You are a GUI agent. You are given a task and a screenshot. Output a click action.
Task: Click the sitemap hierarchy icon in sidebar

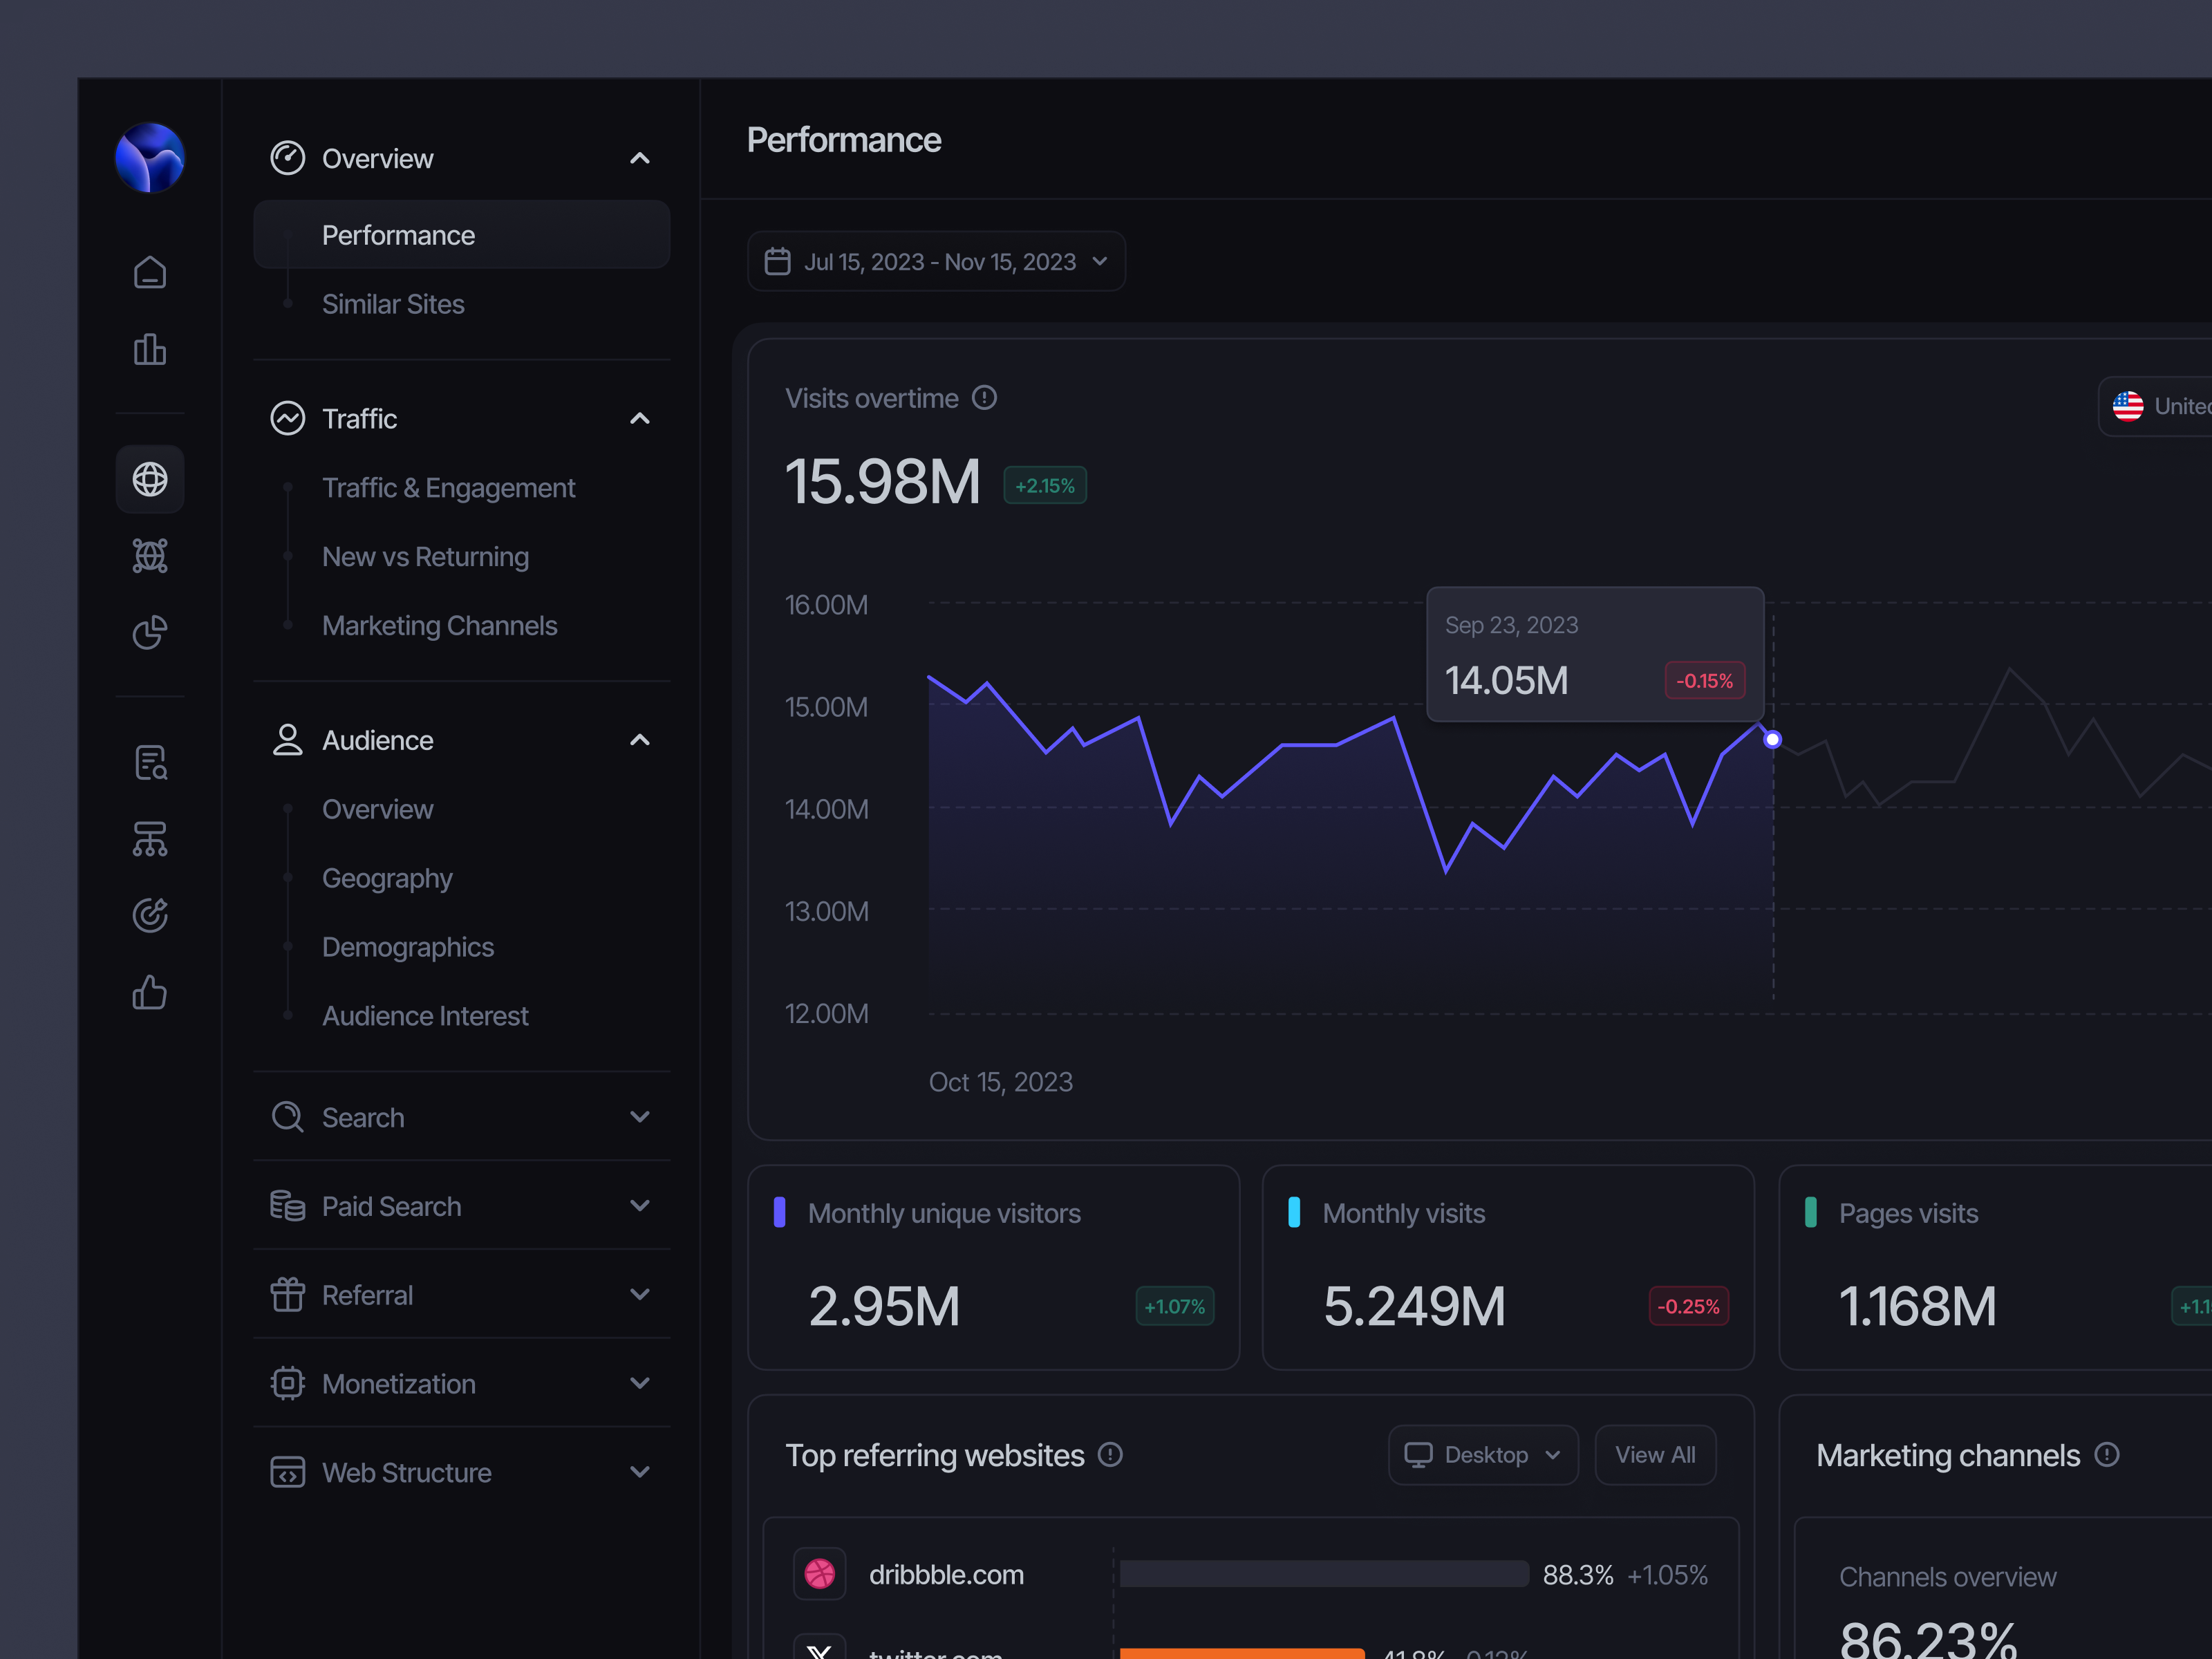click(149, 839)
